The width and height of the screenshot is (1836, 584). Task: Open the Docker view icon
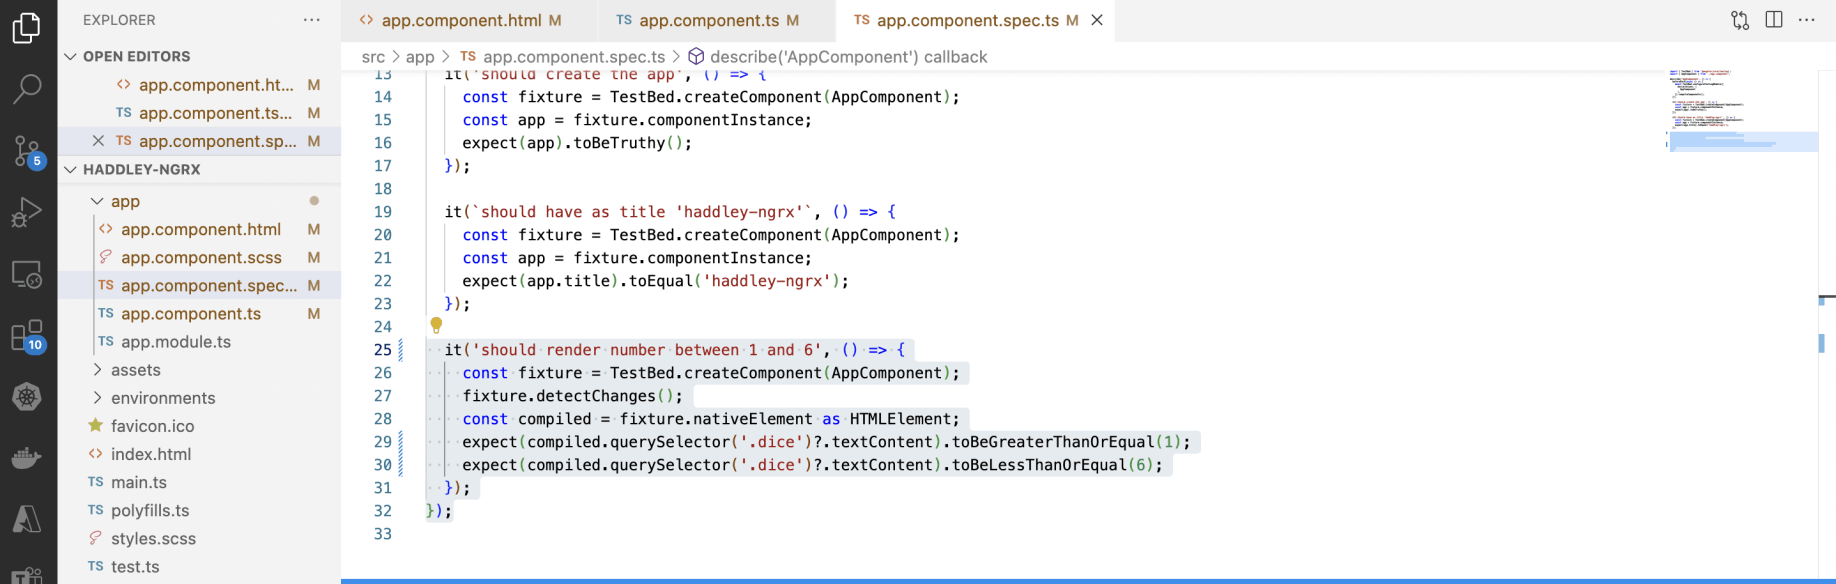(27, 458)
